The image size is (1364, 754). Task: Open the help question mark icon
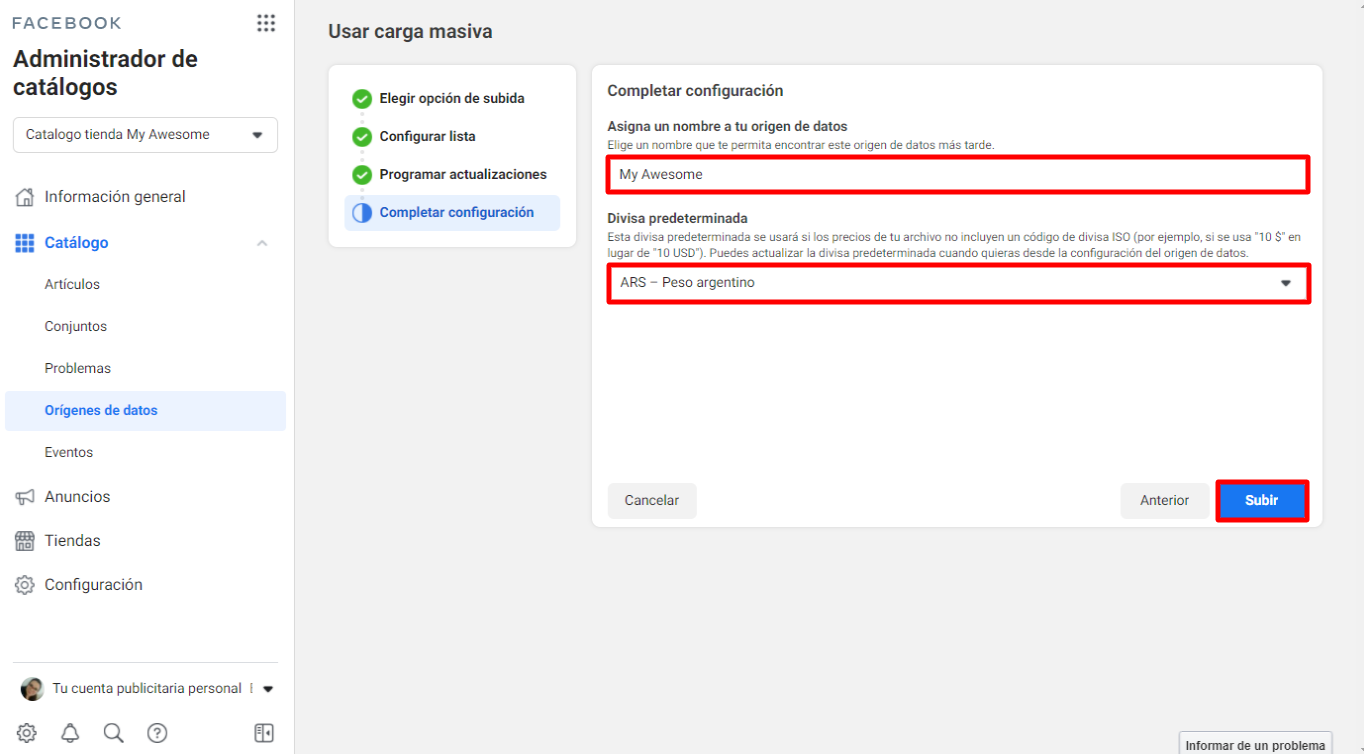[157, 733]
